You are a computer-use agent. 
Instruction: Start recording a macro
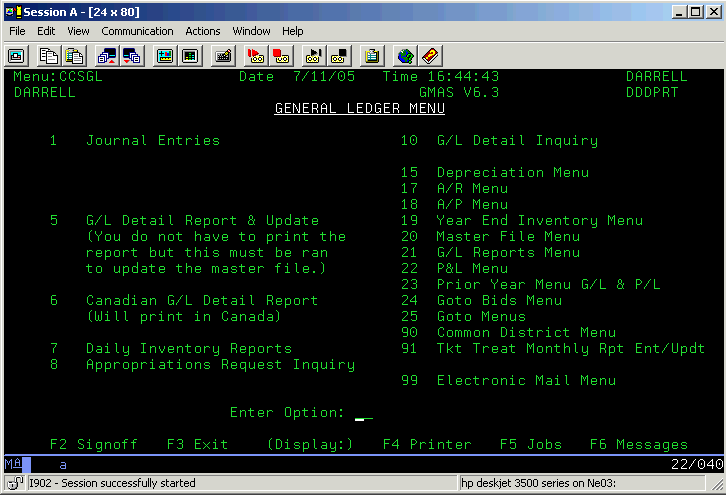click(x=256, y=55)
